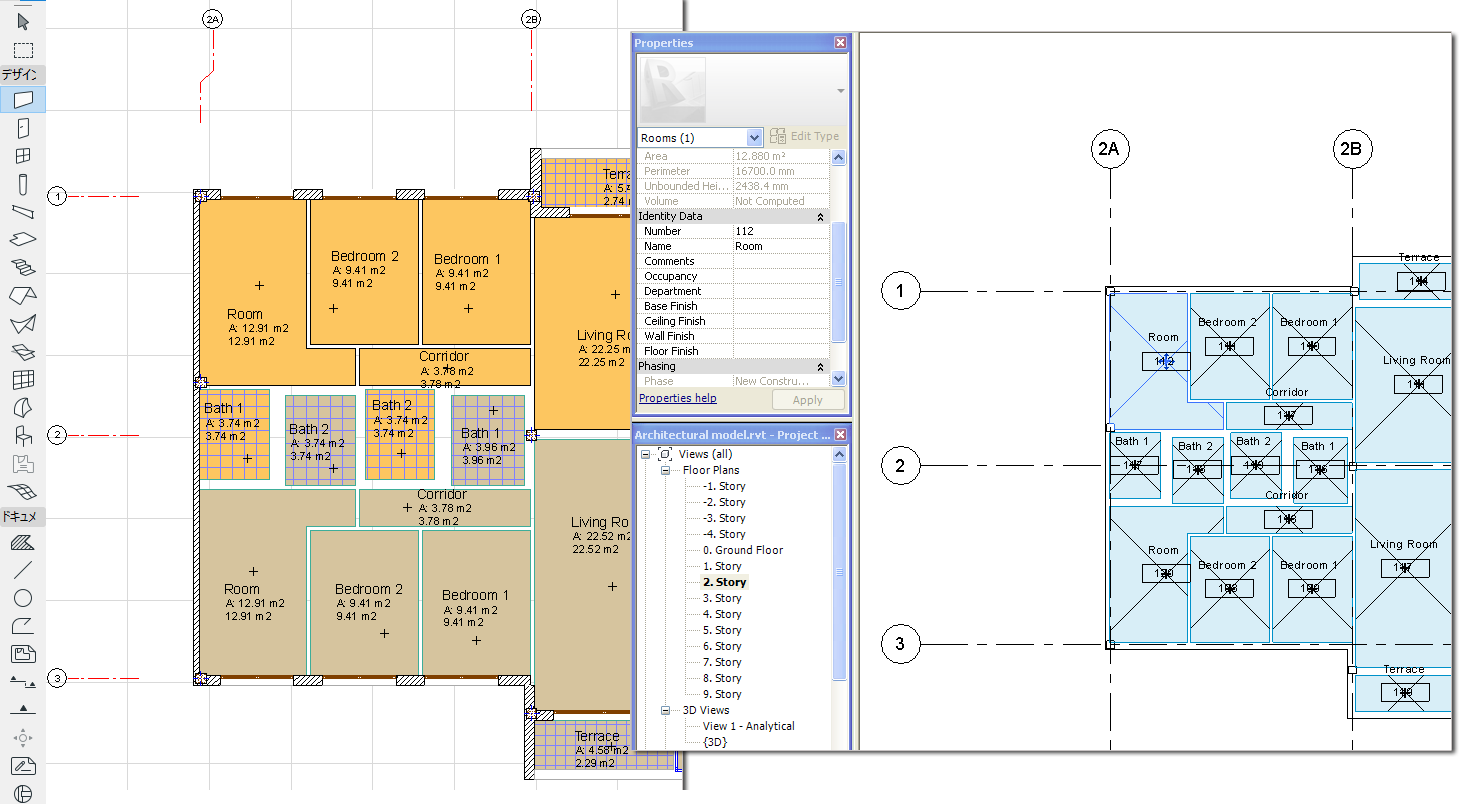Activate the Beam tool
This screenshot has height=804, width=1462.
23,211
